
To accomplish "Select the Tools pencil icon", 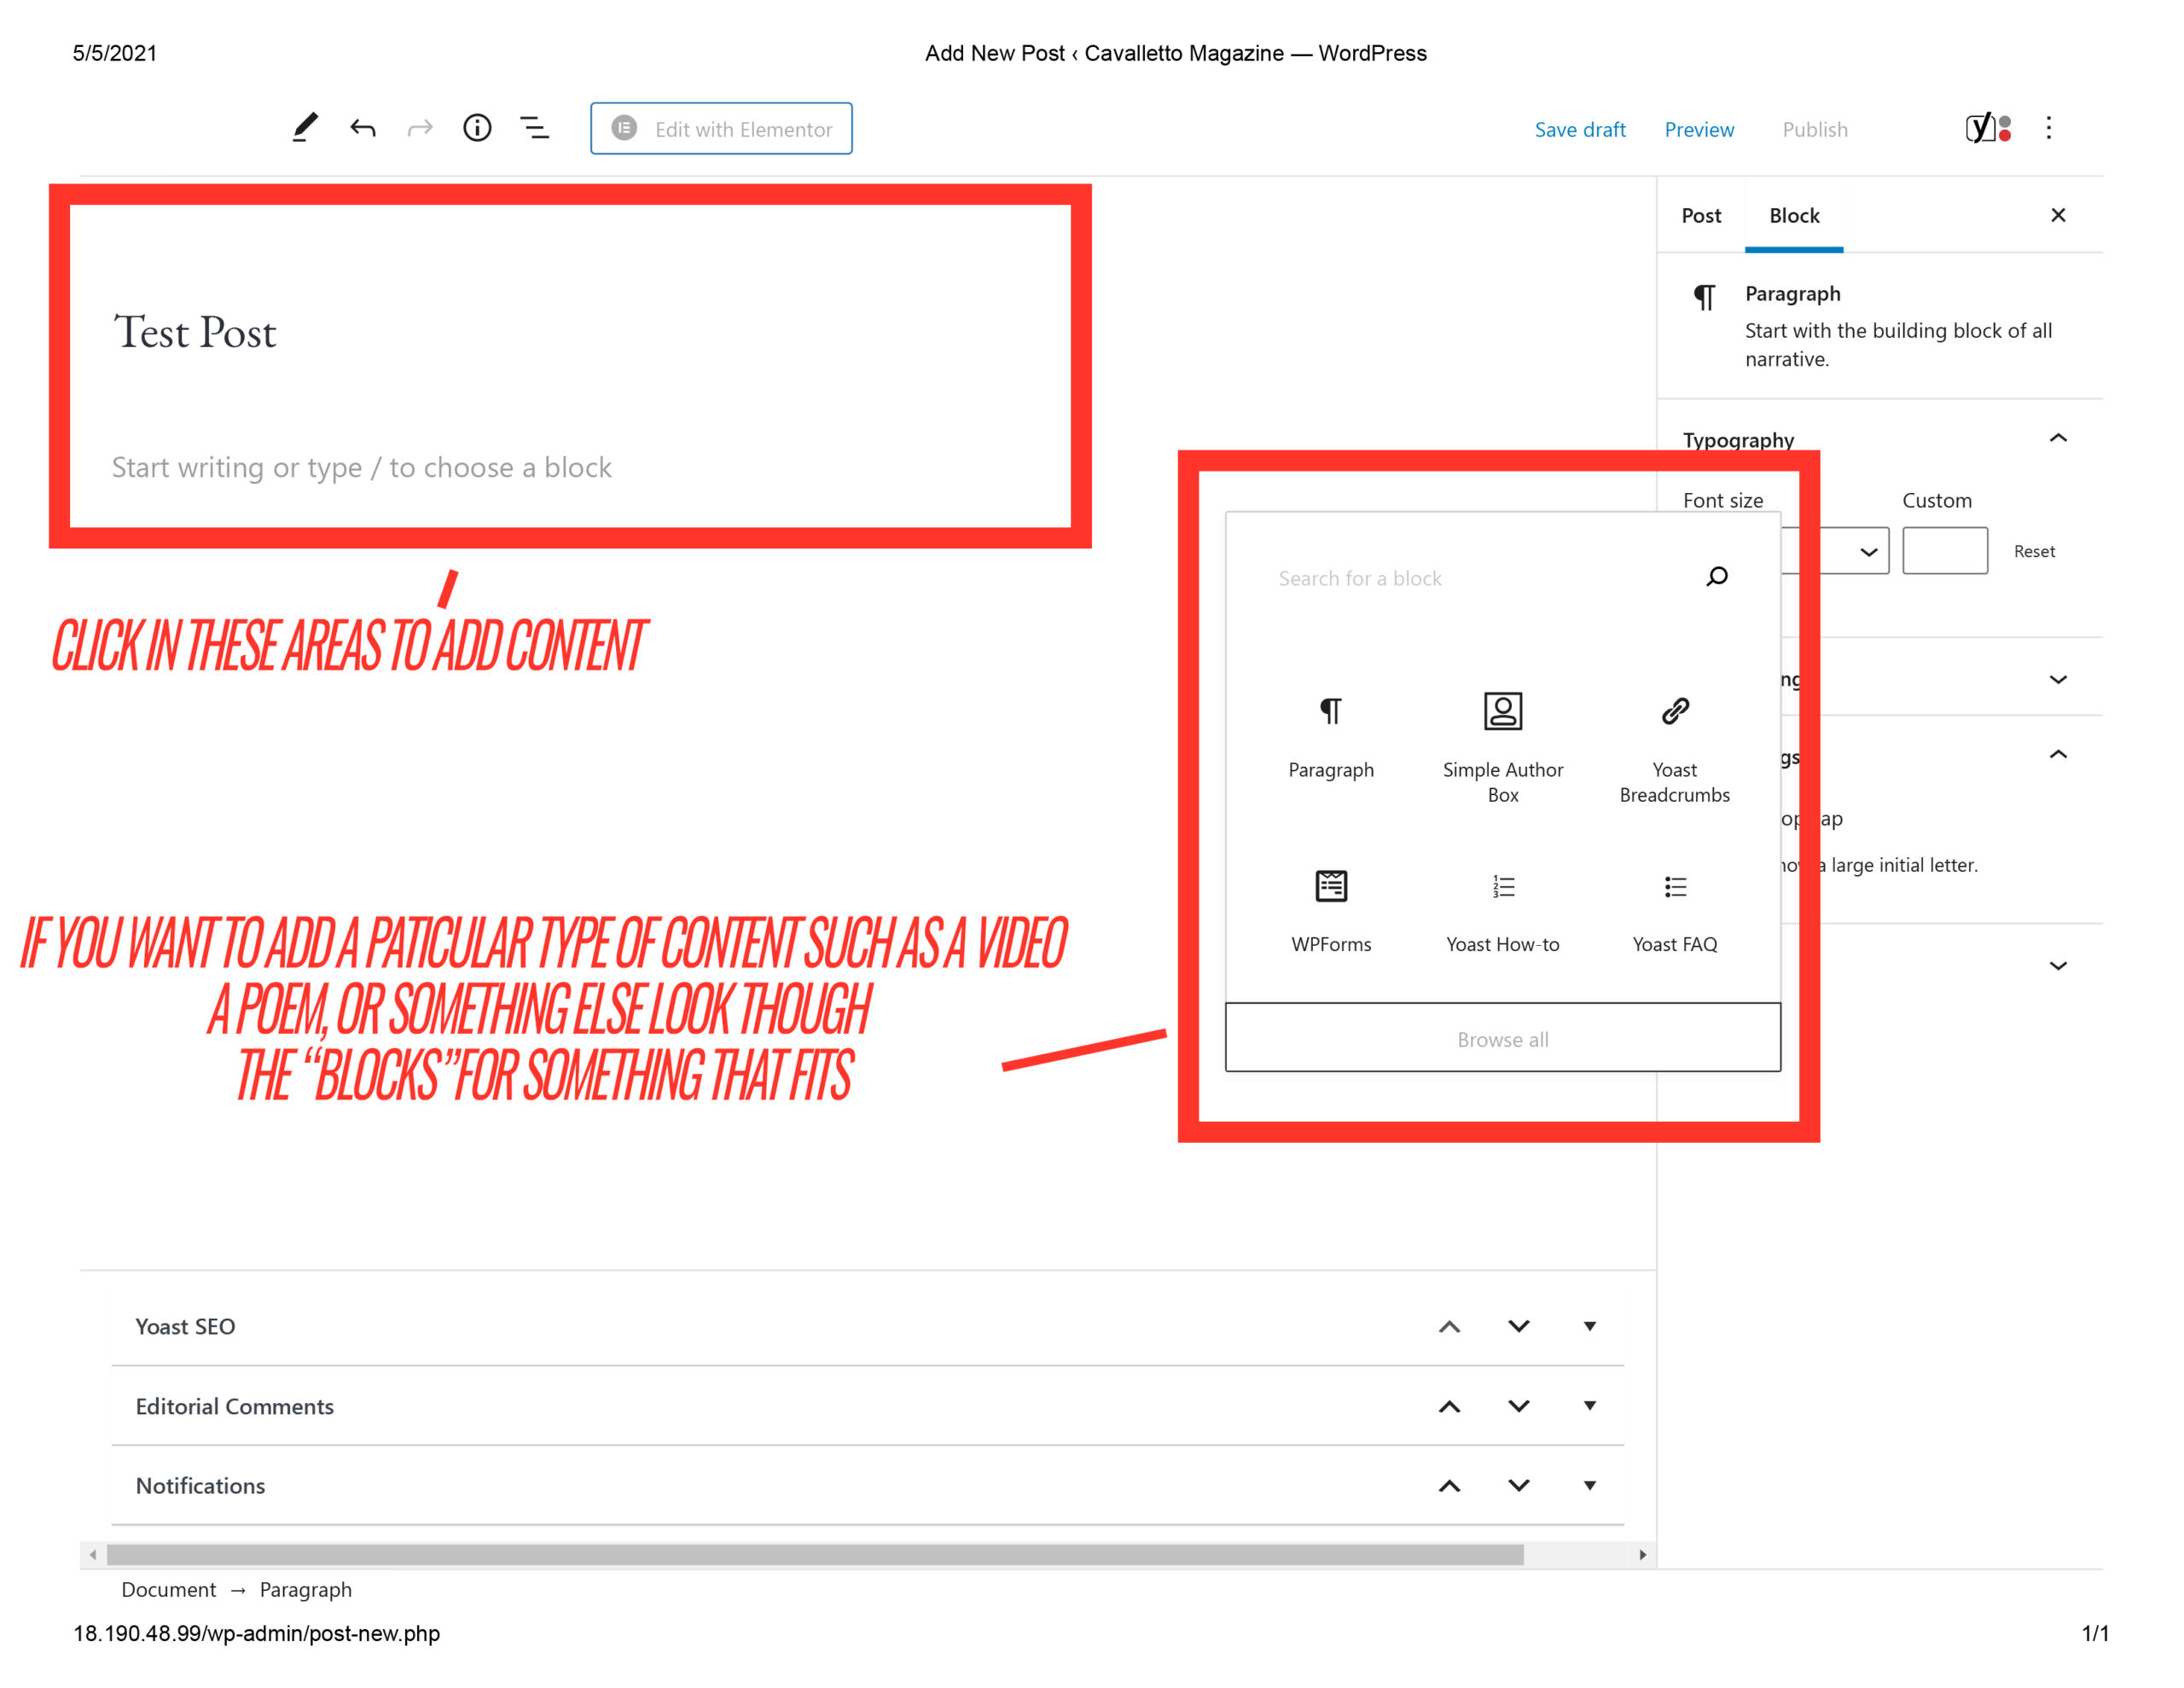I will point(305,128).
